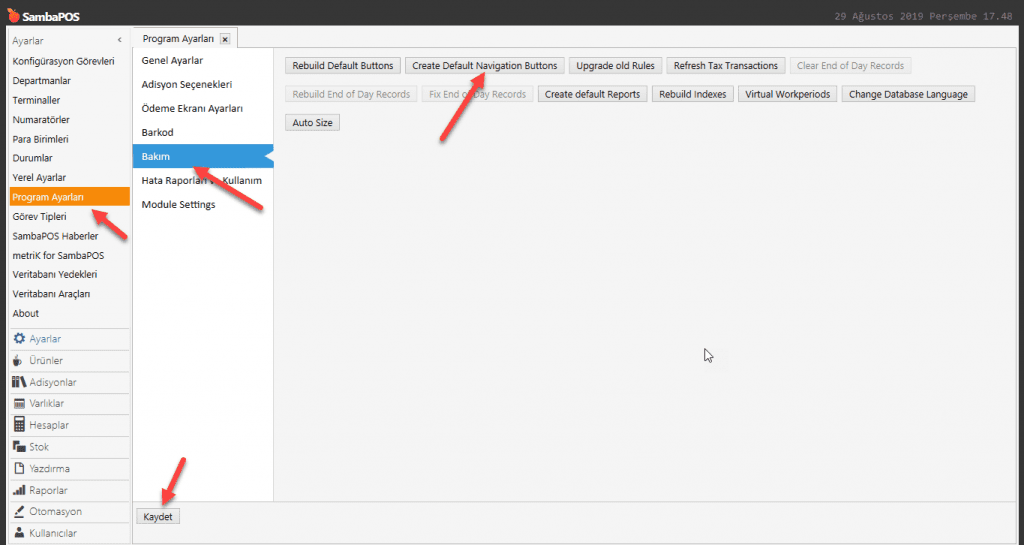
Task: Click the Stok section icon
Action: [x=19, y=447]
